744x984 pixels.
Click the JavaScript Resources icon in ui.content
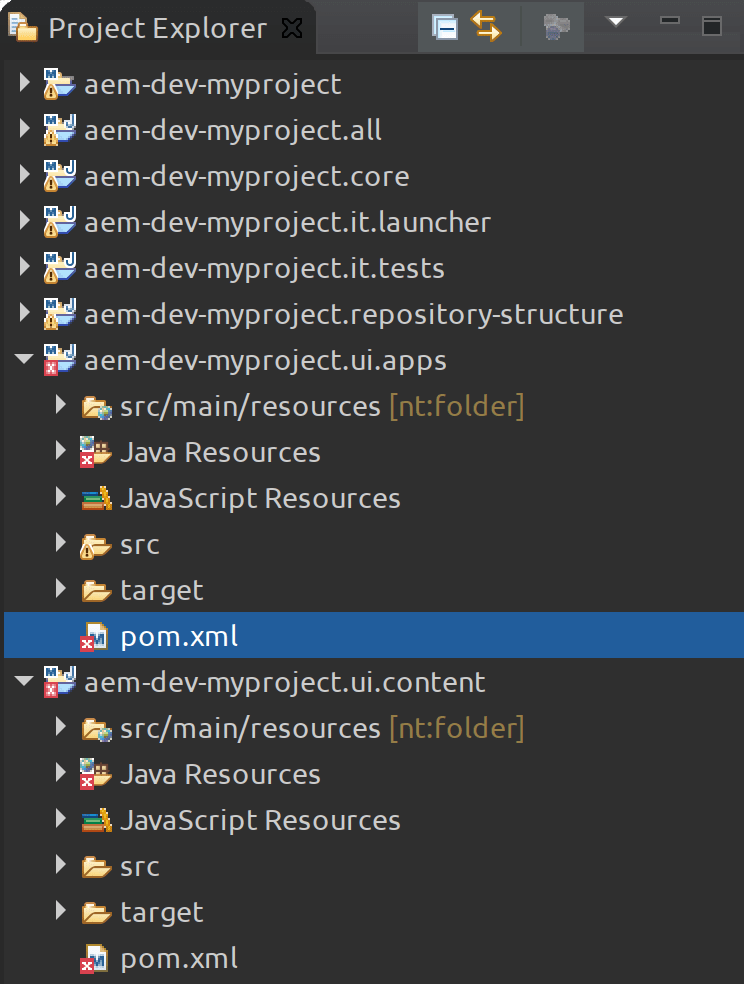[97, 820]
